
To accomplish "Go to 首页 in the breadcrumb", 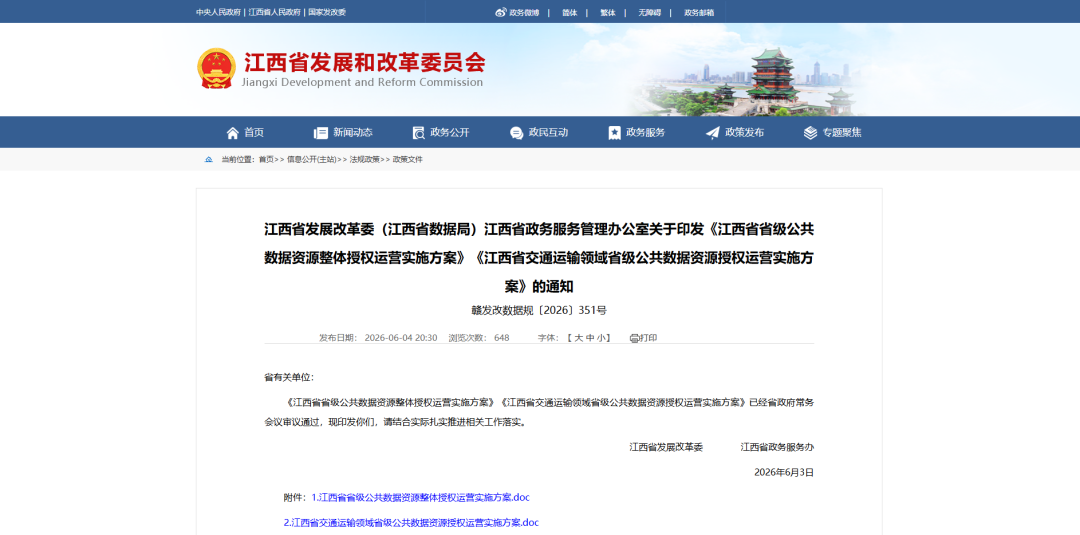I will pos(266,160).
